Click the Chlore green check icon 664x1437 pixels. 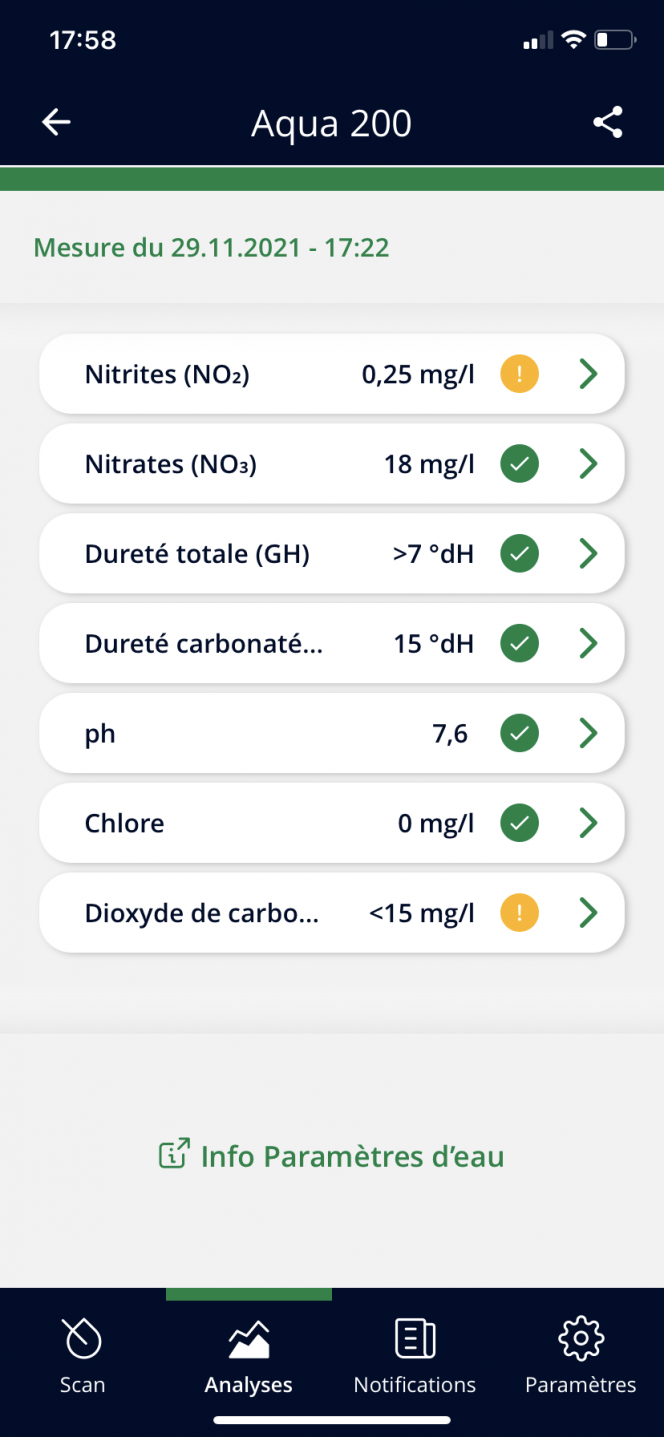point(519,823)
